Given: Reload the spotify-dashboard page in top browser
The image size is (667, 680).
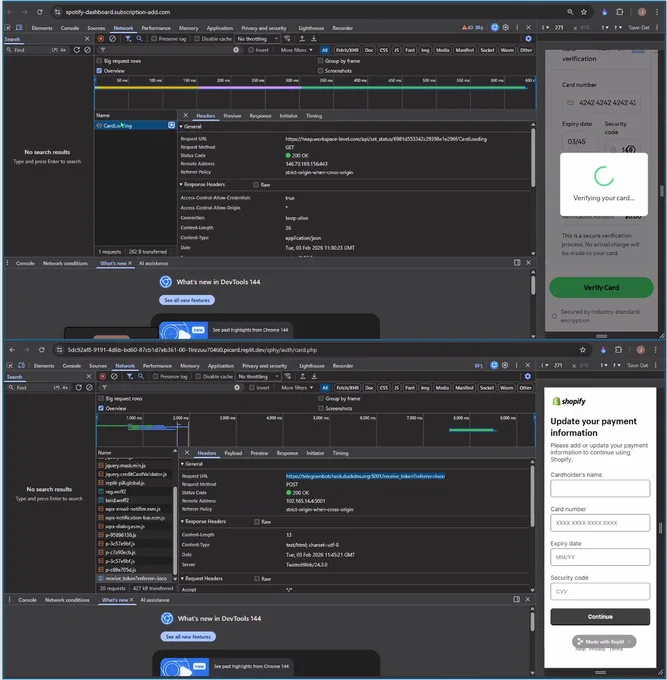Looking at the screenshot, I should [39, 12].
